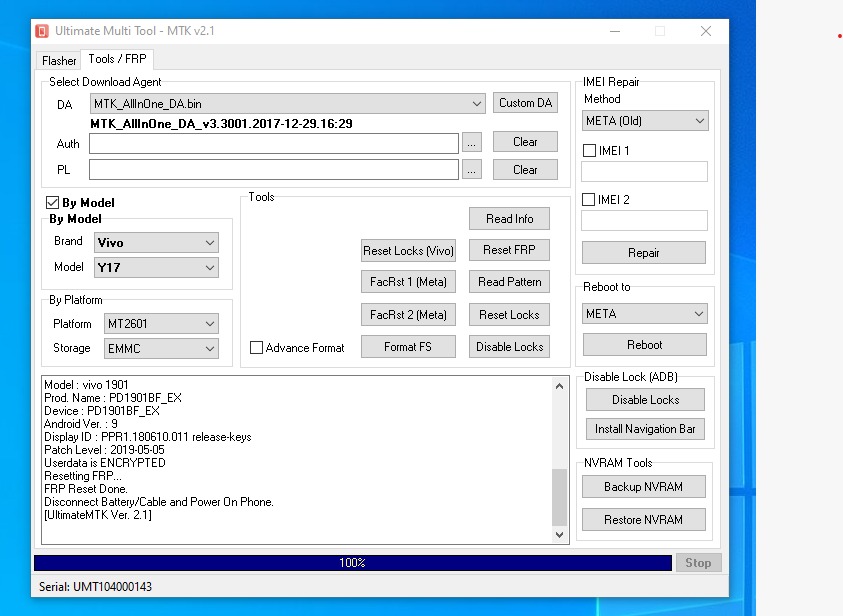Click the Reset Locks button in Tools
843x616 pixels.
click(509, 314)
